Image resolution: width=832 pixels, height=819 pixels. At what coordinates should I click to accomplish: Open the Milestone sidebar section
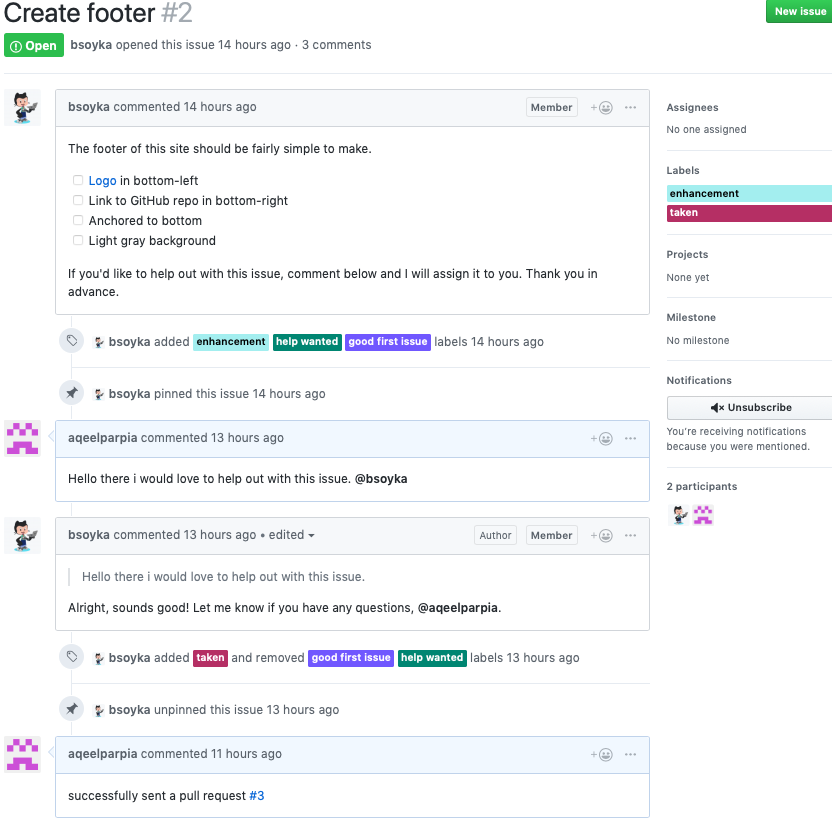pyautogui.click(x=691, y=318)
